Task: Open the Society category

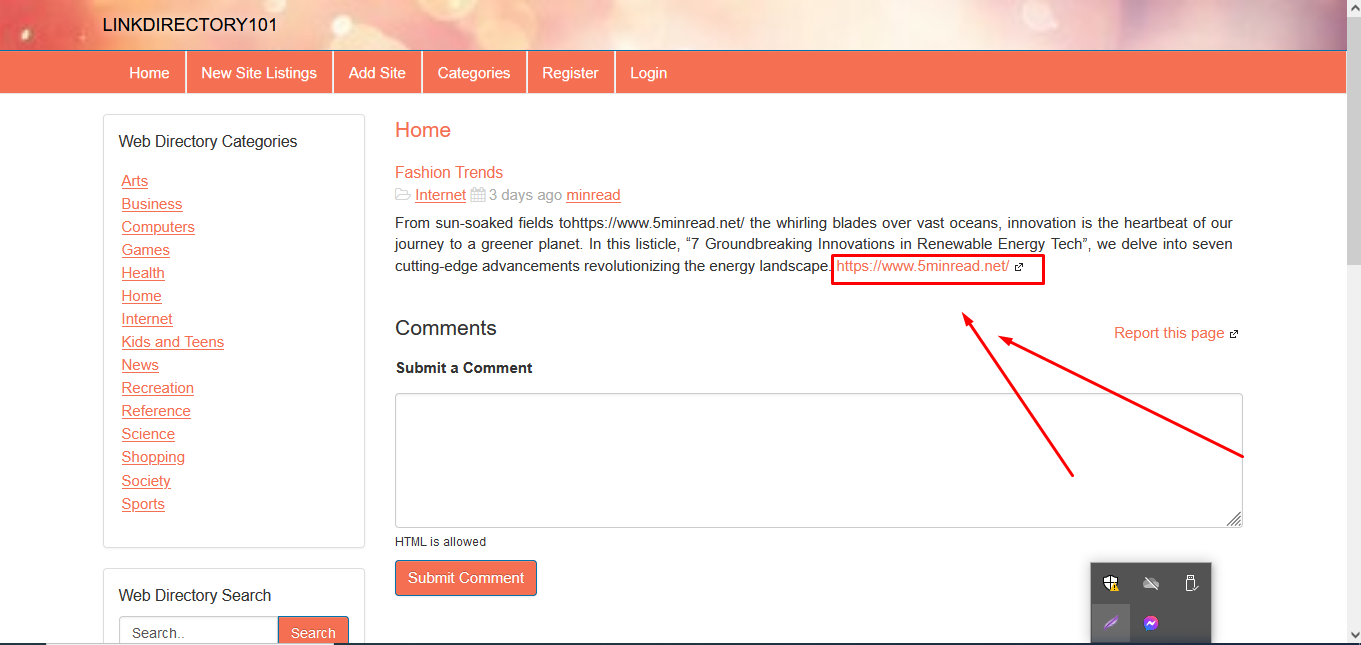Action: [x=146, y=481]
